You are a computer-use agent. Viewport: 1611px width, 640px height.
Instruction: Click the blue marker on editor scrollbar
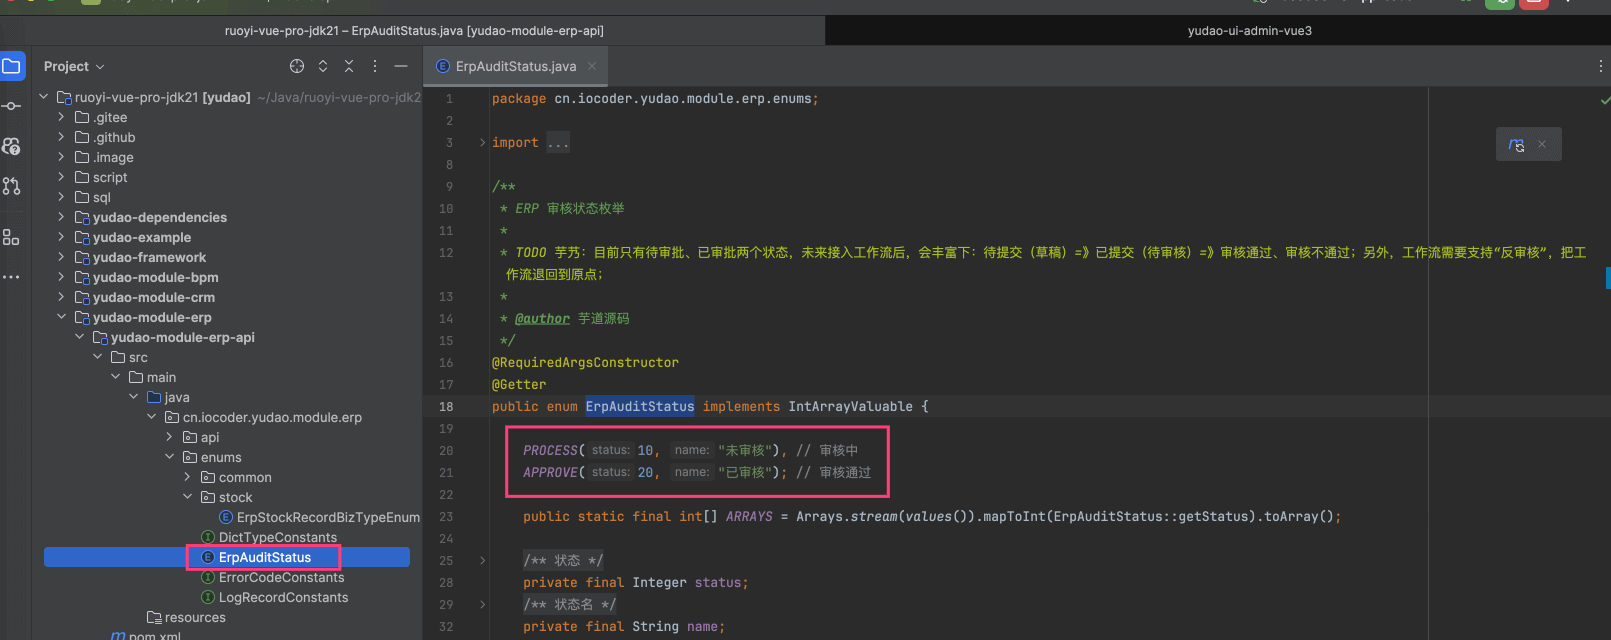pyautogui.click(x=1606, y=277)
